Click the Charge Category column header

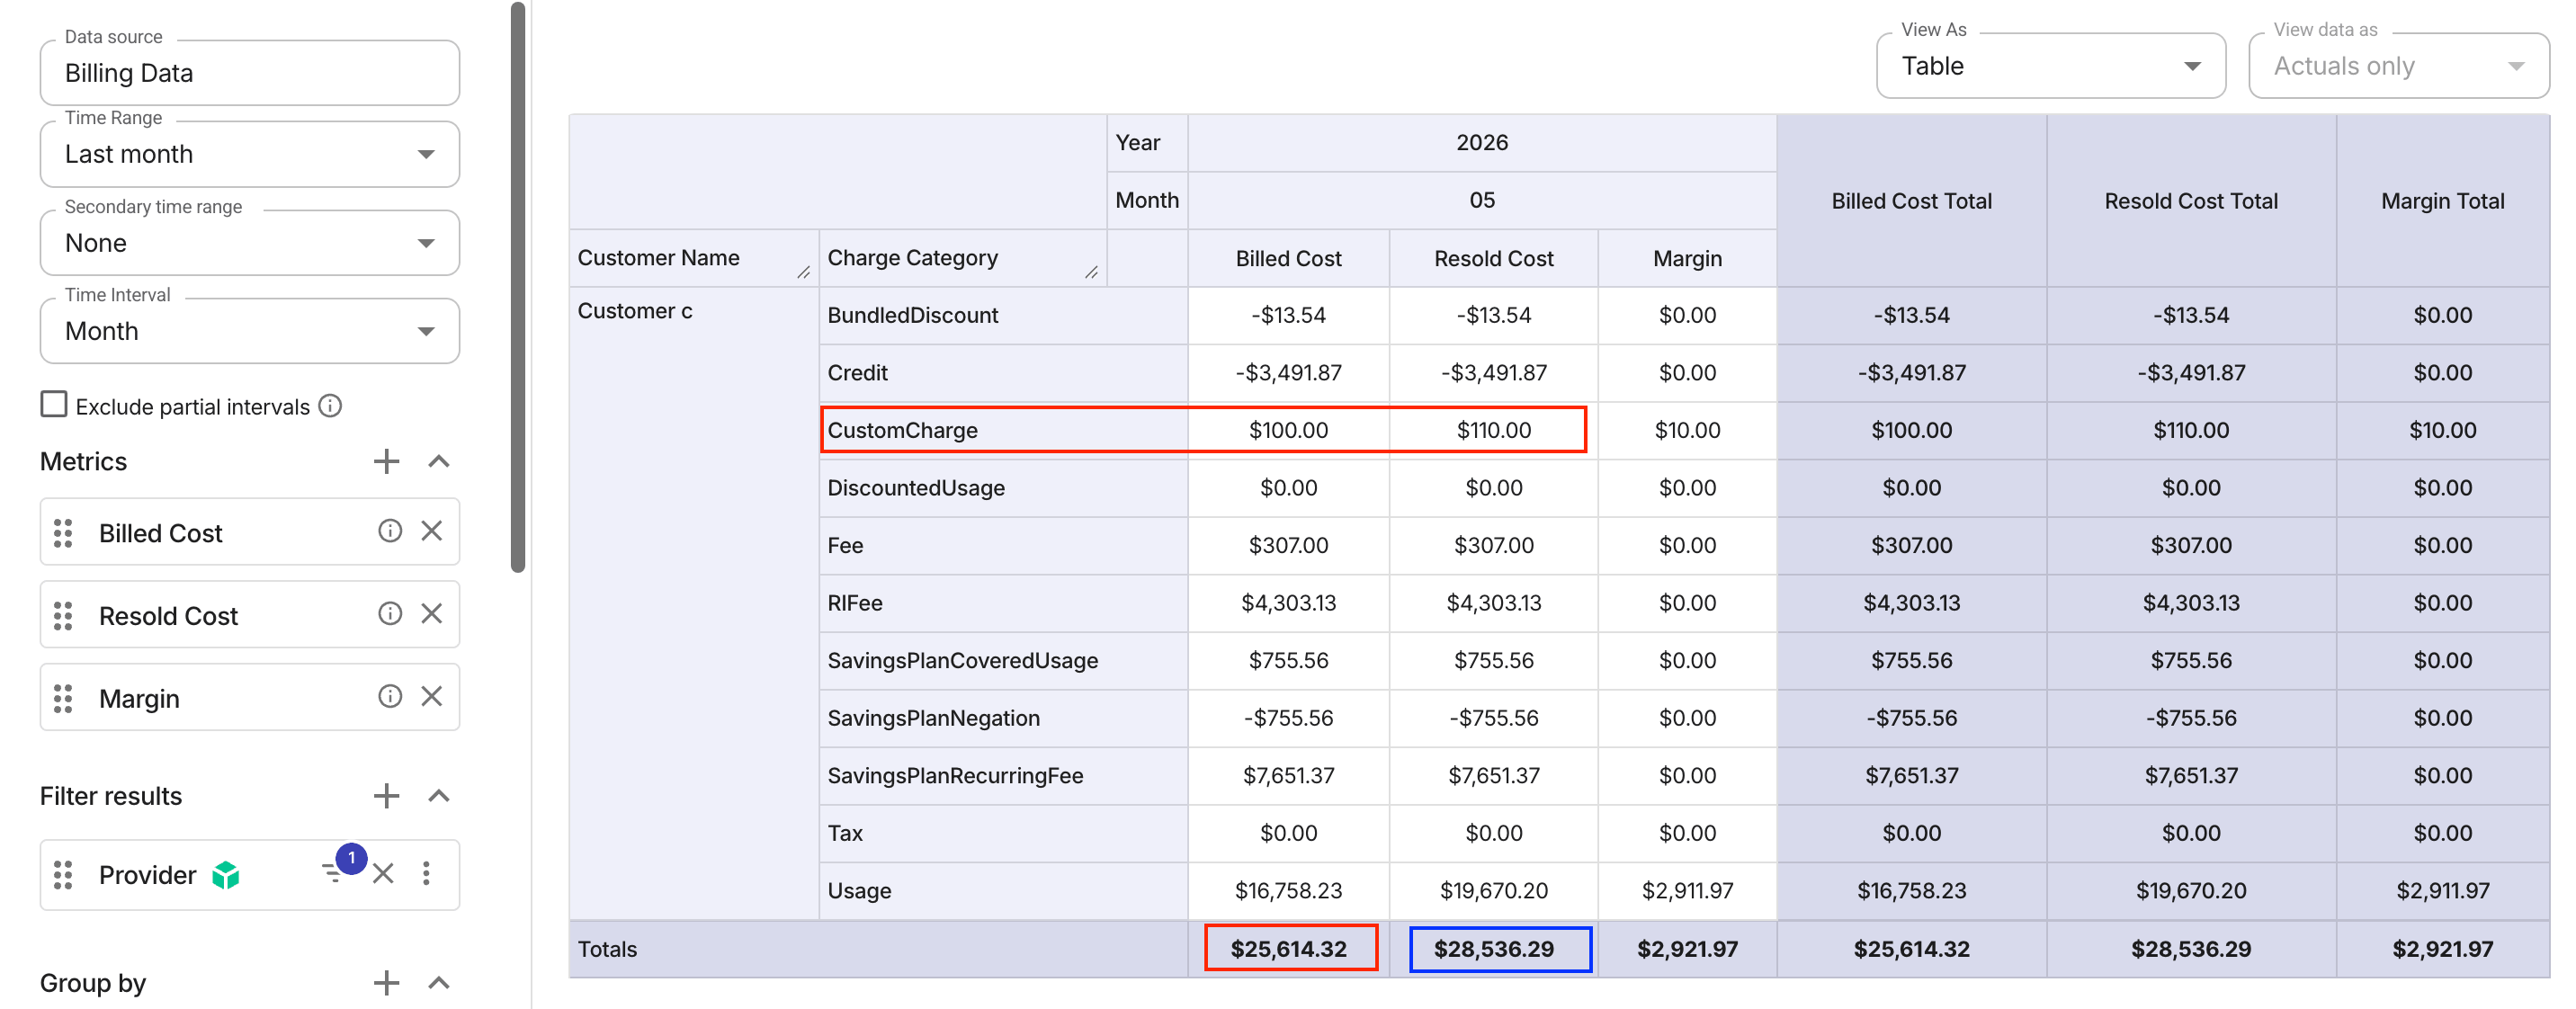[x=963, y=258]
